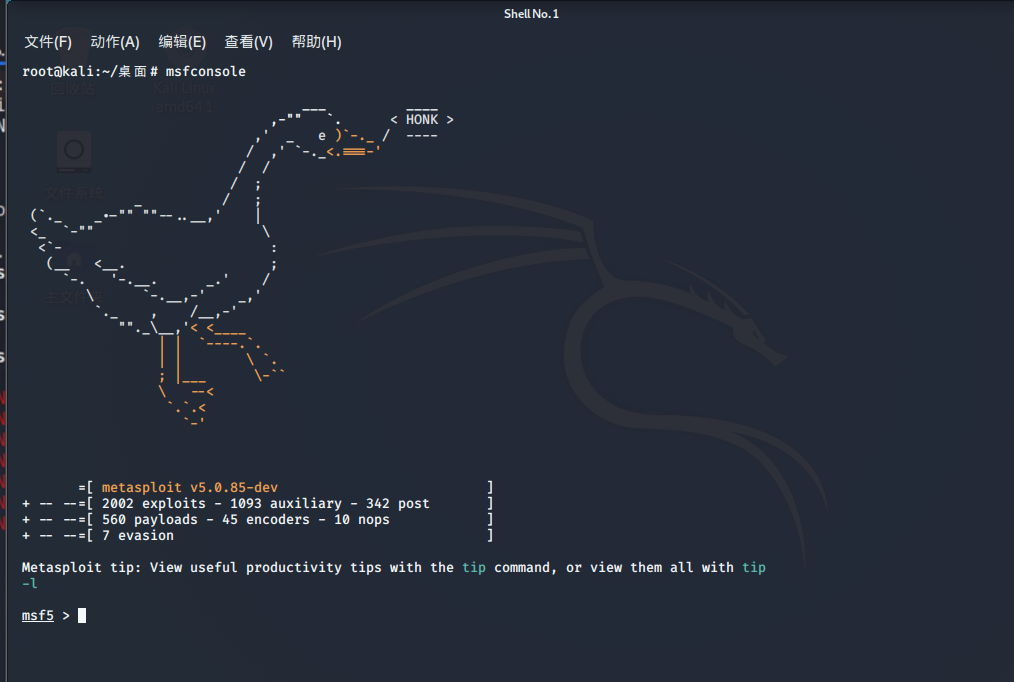Open the 动作(A) menu

115,42
